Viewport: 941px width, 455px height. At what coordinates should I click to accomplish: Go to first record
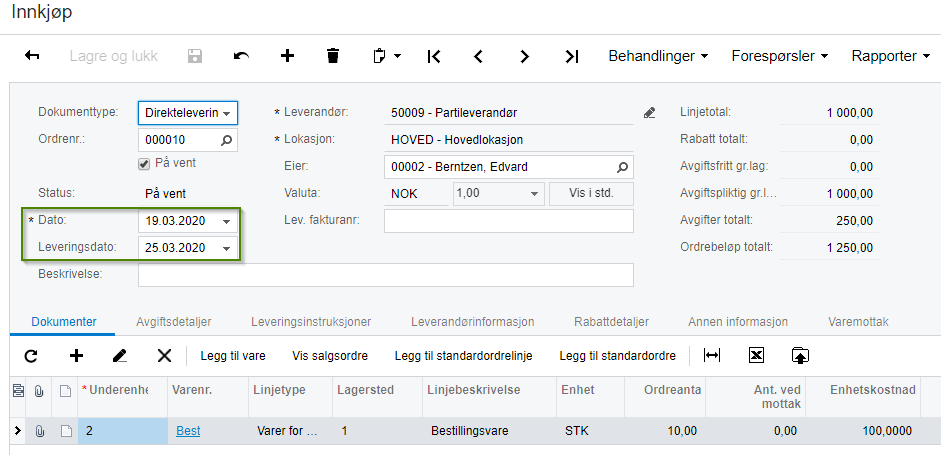tap(434, 56)
